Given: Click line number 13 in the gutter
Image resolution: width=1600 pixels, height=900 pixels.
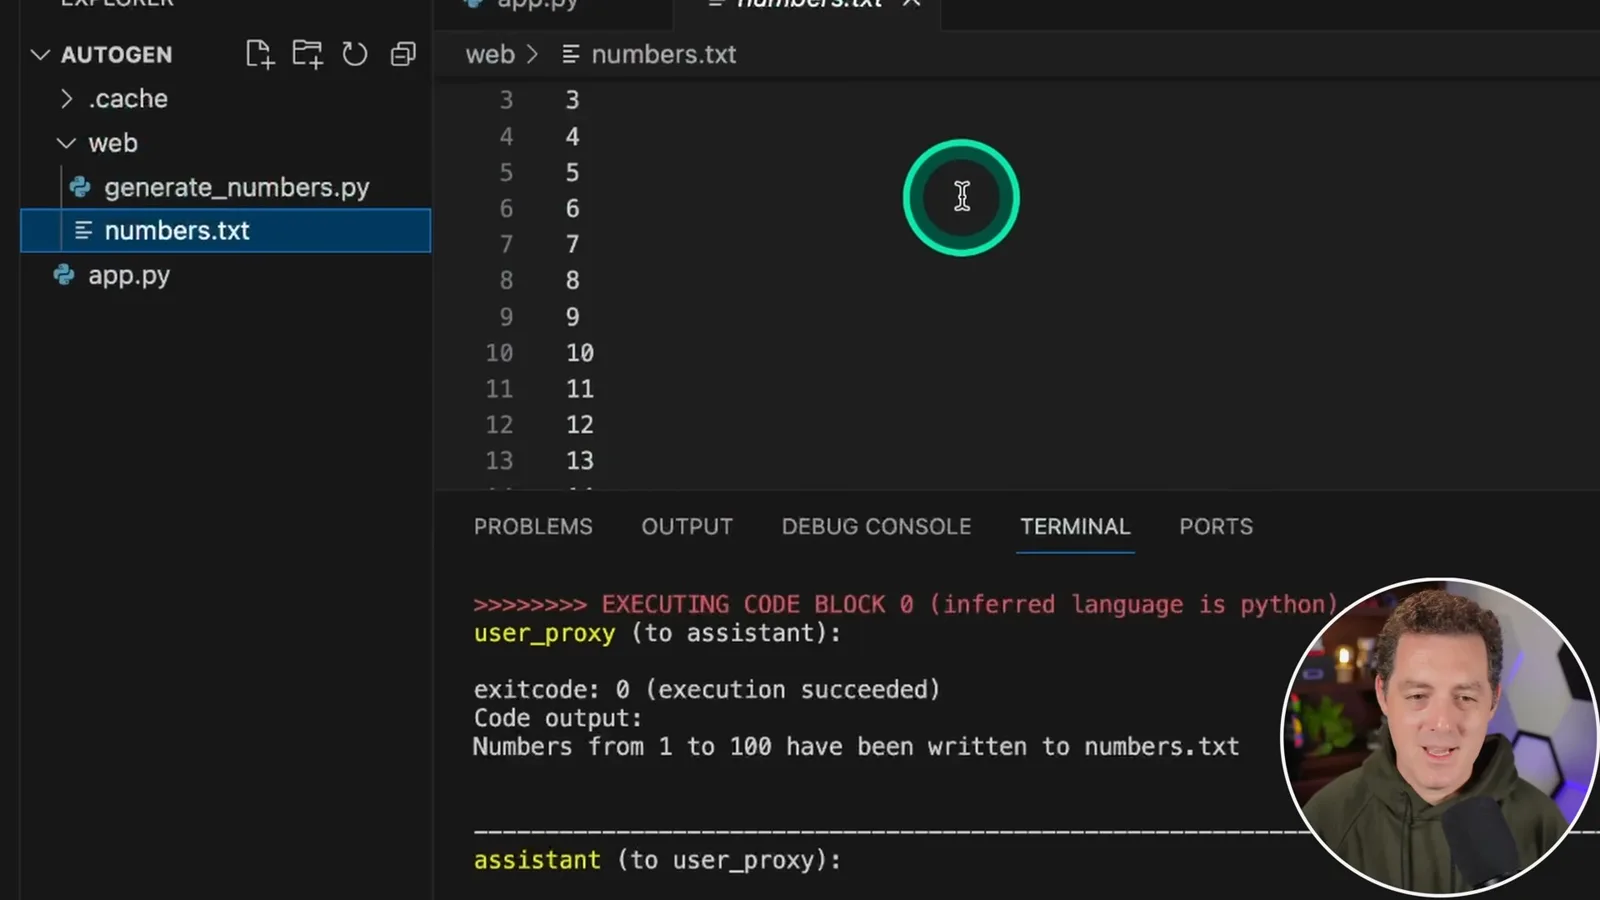Looking at the screenshot, I should coord(499,461).
